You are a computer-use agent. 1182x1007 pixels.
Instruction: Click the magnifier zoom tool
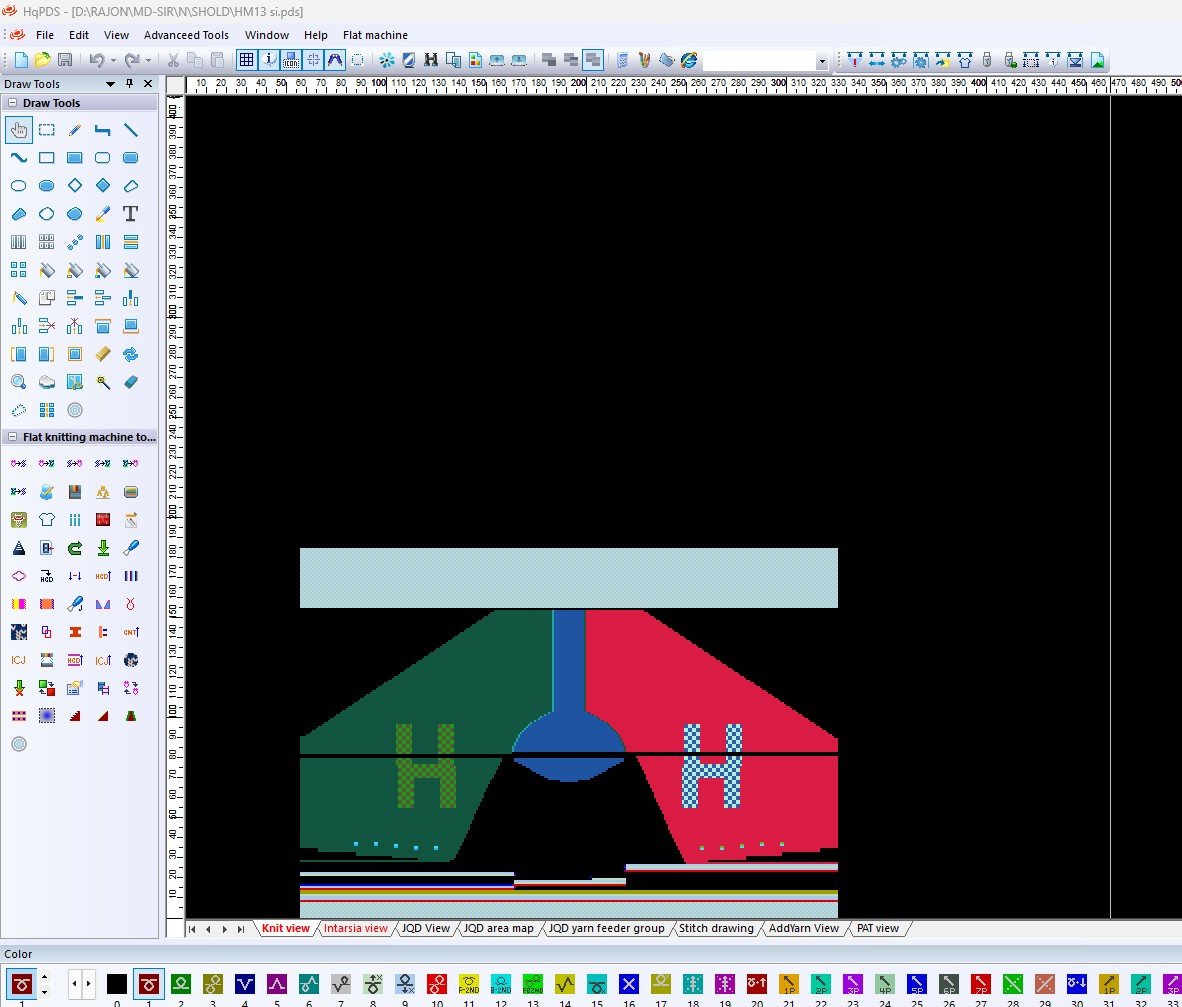18,382
